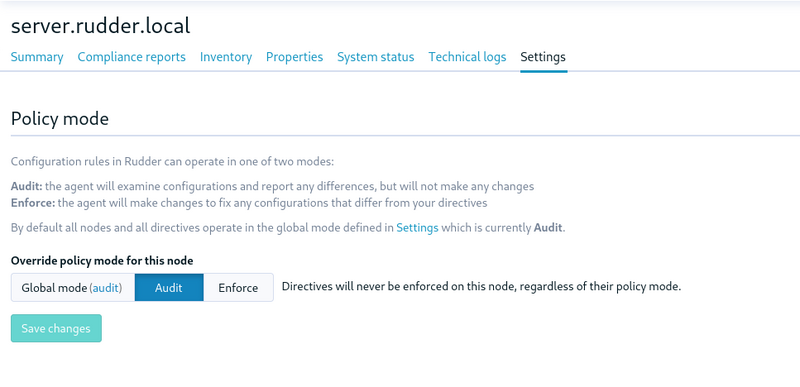The height and width of the screenshot is (387, 800).
Task: Open the Technical logs tab
Action: [467, 57]
